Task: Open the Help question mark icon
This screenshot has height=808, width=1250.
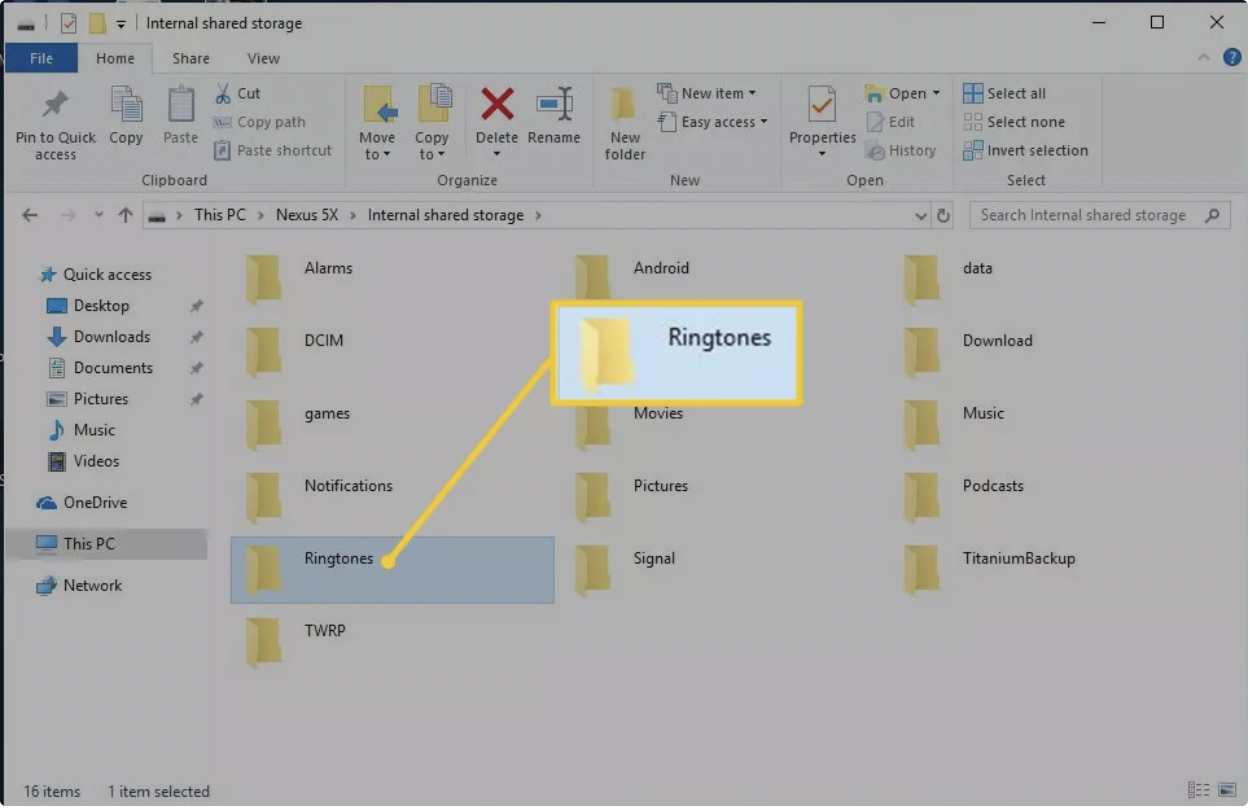Action: click(1232, 57)
